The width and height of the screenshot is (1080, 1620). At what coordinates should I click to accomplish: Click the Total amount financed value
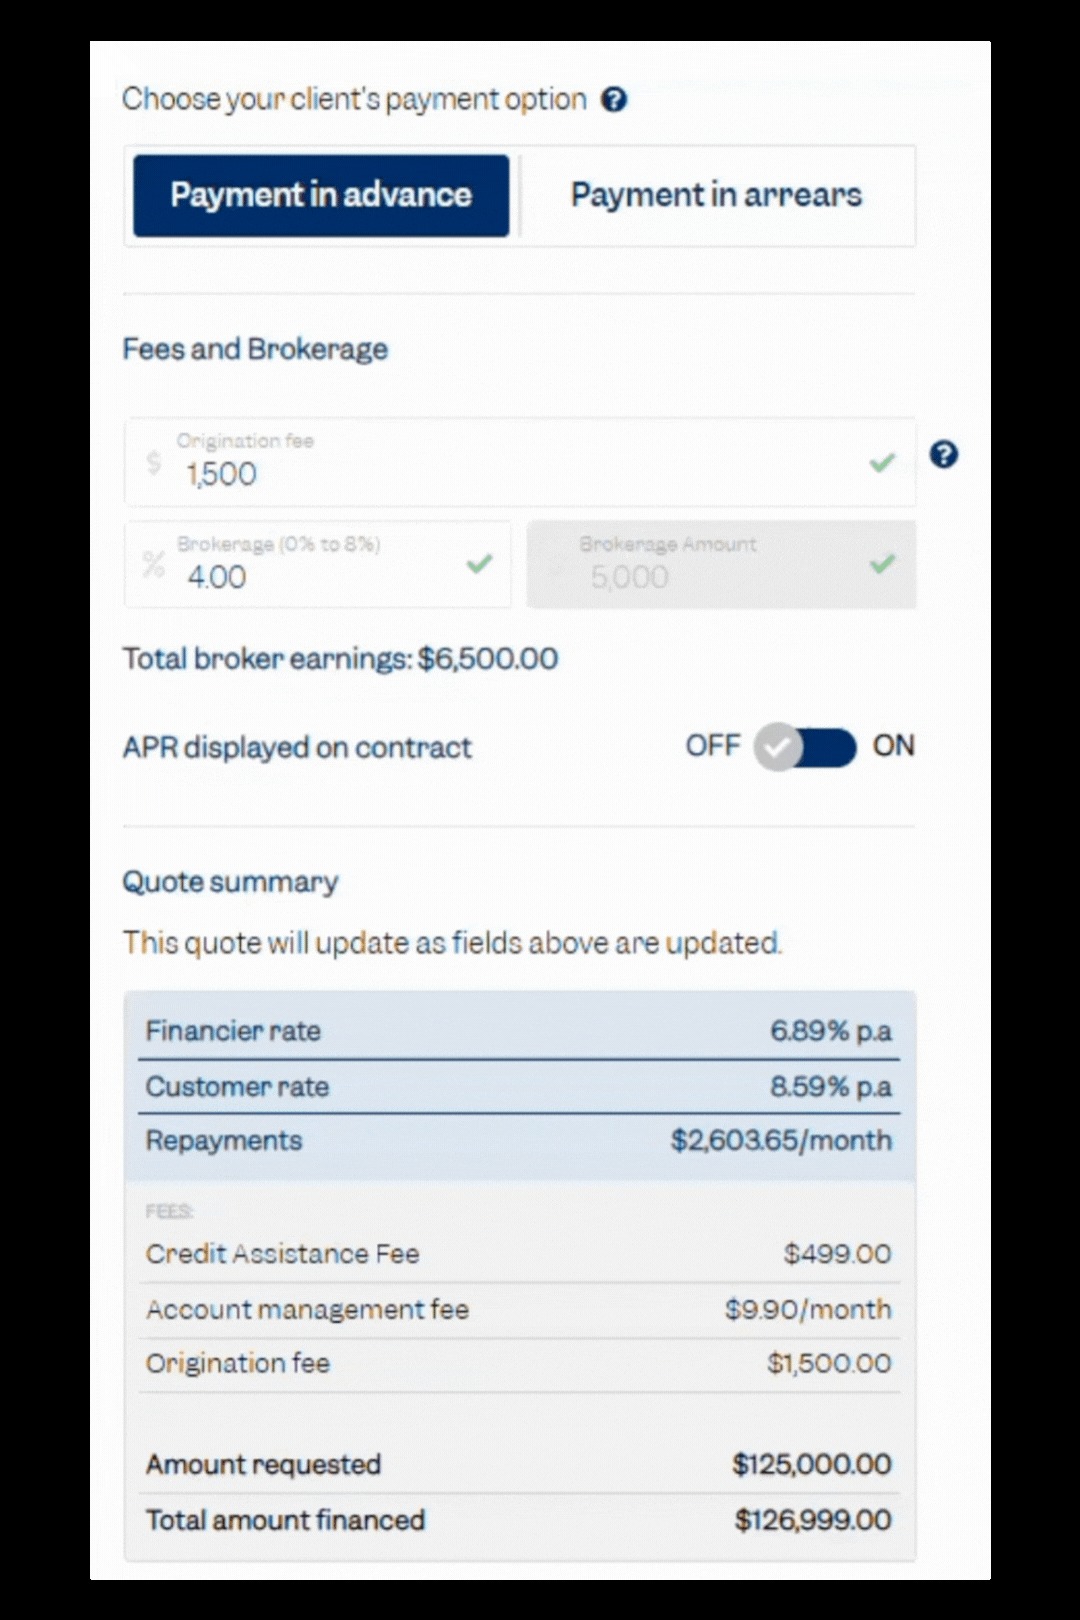point(812,1521)
